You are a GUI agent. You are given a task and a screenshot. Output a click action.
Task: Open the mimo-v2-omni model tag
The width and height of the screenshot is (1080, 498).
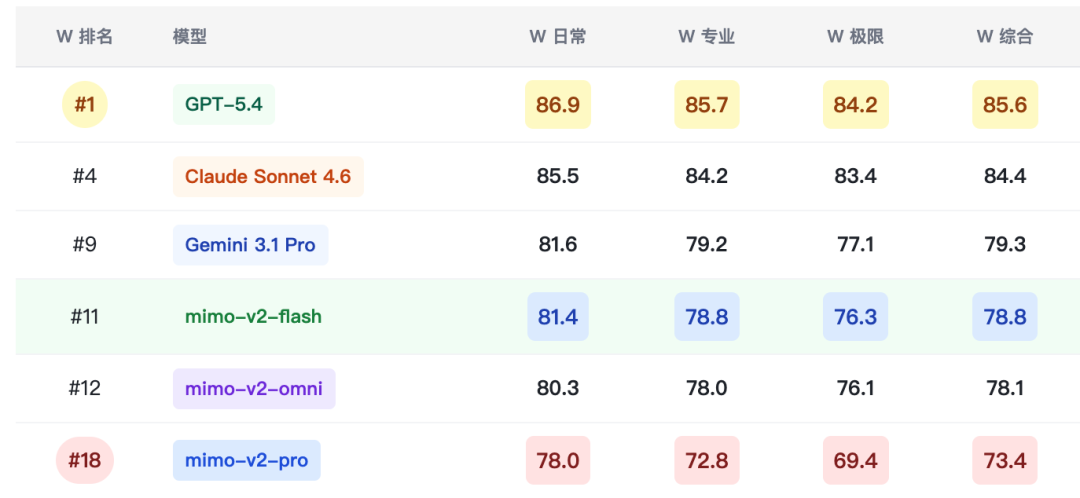click(253, 389)
